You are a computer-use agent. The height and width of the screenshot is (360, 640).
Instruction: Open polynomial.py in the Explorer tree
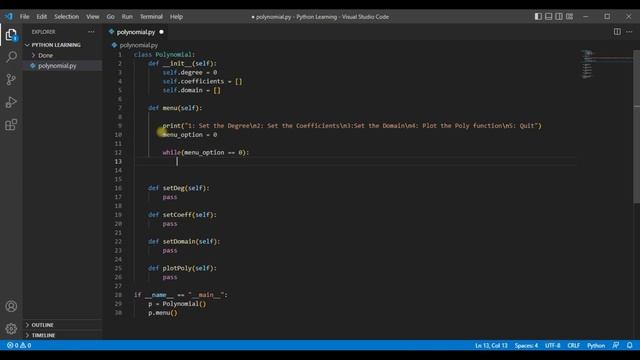pyautogui.click(x=57, y=66)
